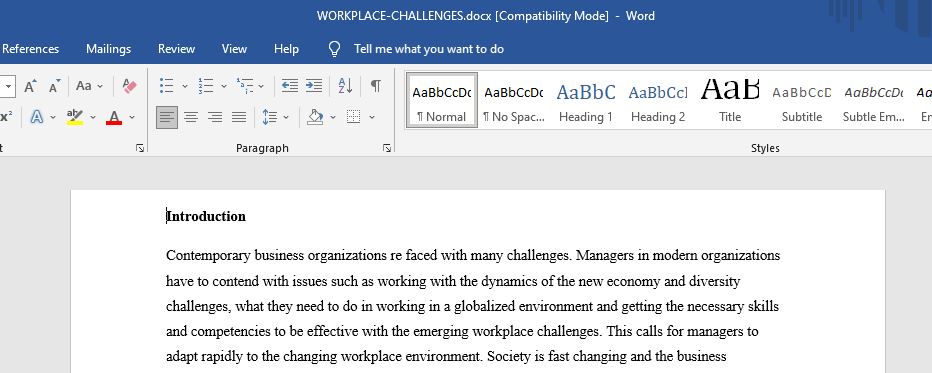This screenshot has width=932, height=373.
Task: Apply the Normal style
Action: click(x=442, y=100)
